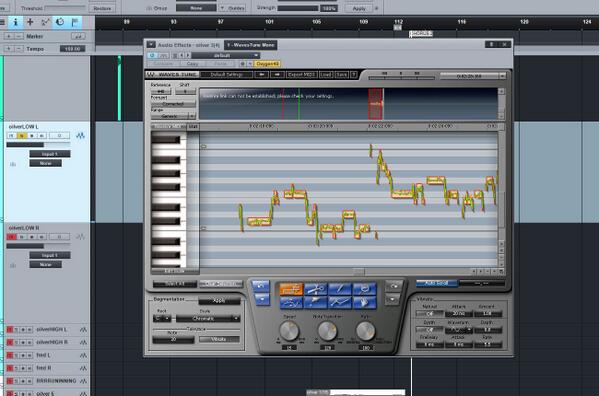Image resolution: width=599 pixels, height=396 pixels.
Task: Toggle mute on fred R track
Action: [x=10, y=368]
